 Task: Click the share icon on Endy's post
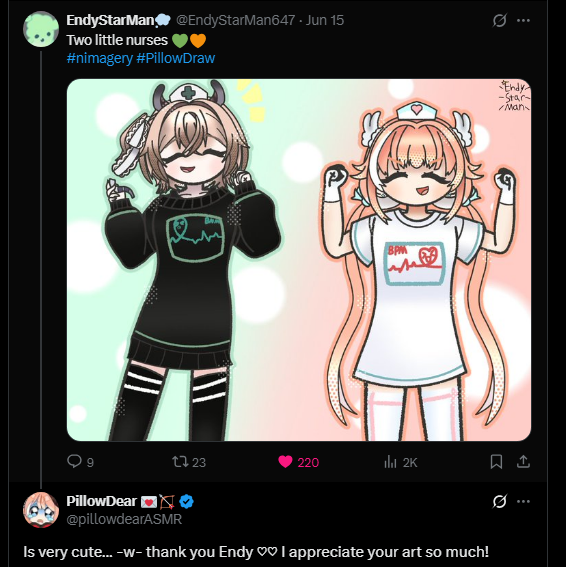(523, 461)
